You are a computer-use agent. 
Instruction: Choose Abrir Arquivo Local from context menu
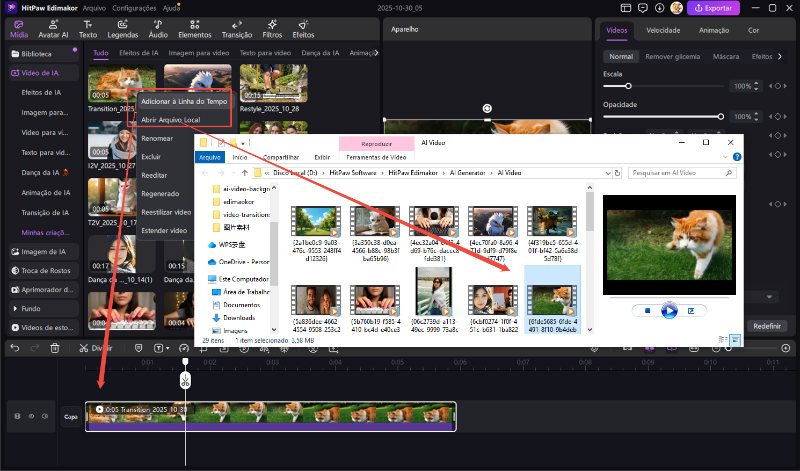pyautogui.click(x=171, y=120)
